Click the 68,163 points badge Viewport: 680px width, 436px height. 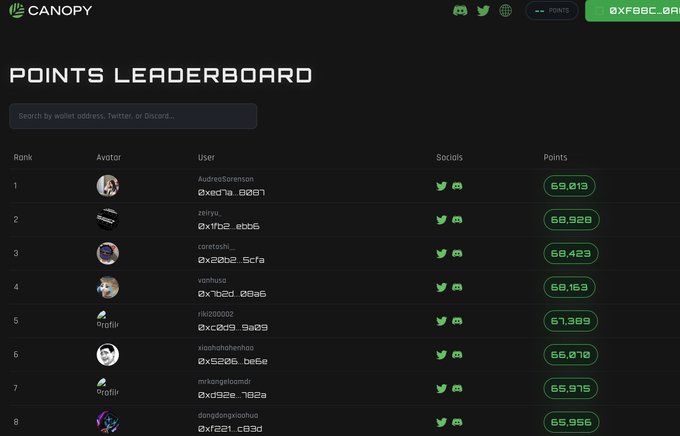tap(569, 287)
